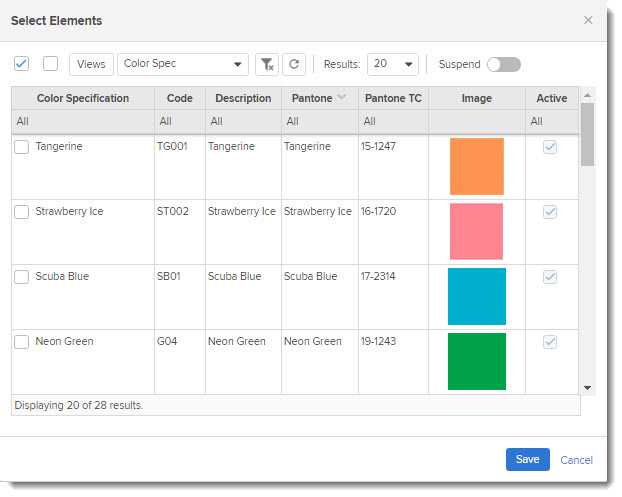Click the Pantone column sort arrow
The image size is (622, 497).
(342, 97)
